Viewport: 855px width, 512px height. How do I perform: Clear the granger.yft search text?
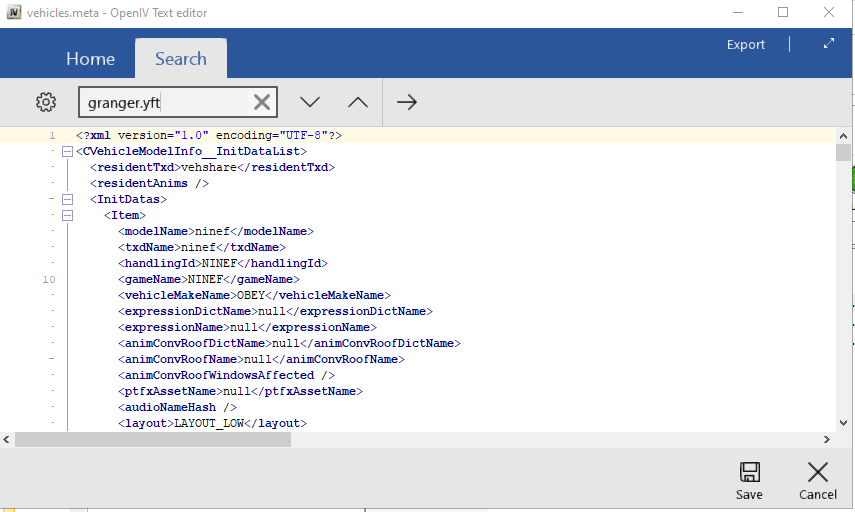tap(261, 102)
